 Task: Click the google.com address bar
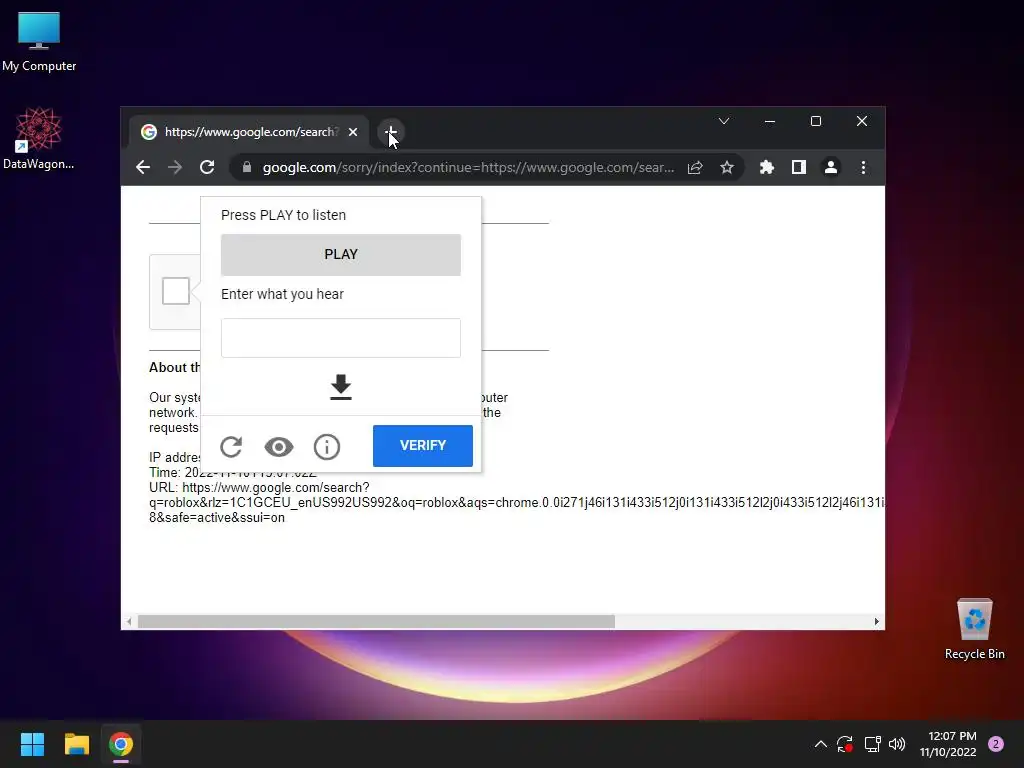tap(468, 168)
